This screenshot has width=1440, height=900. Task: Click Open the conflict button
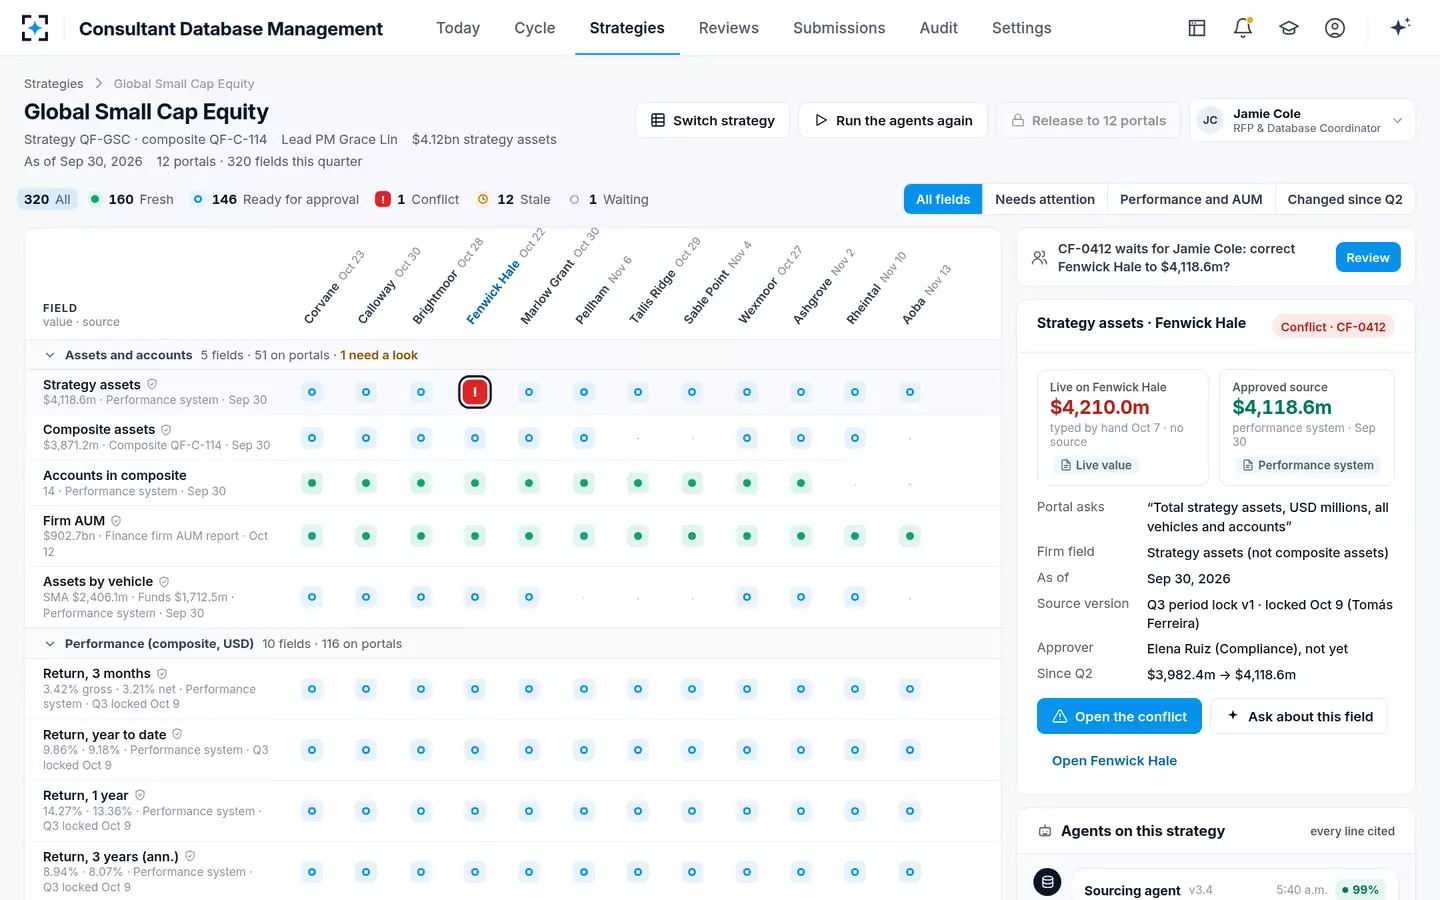1119,716
